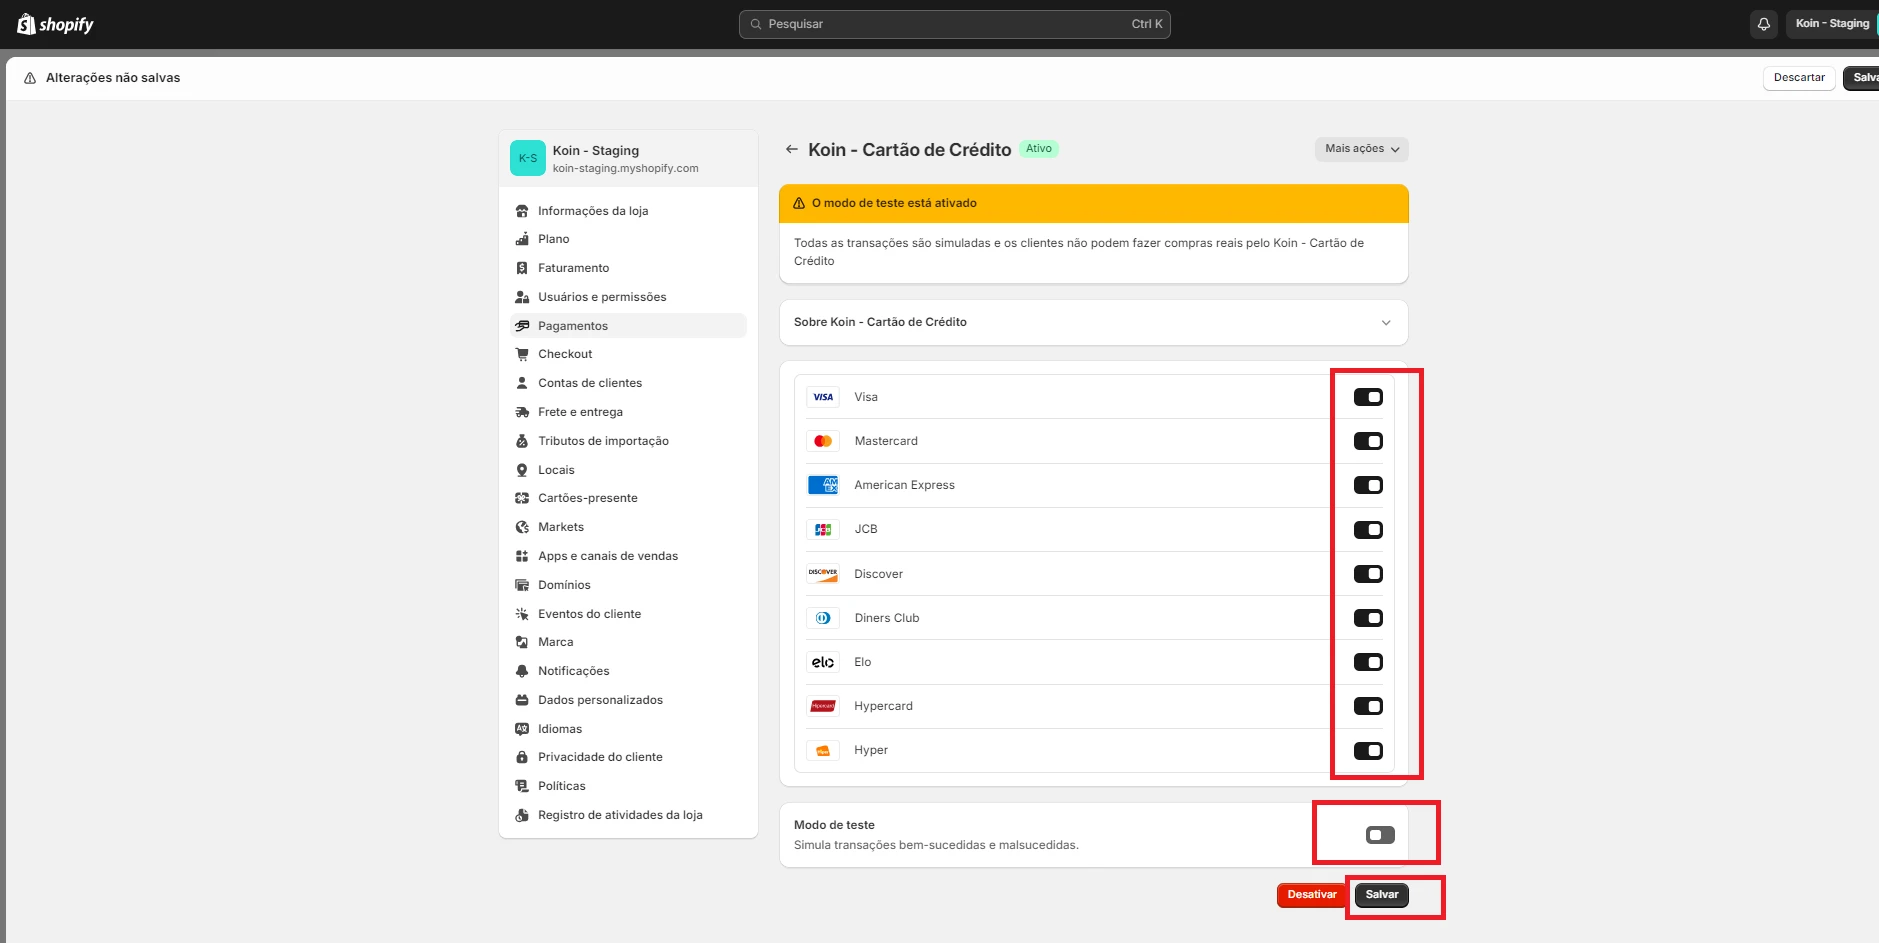
Task: Toggle the JCB switch
Action: (1368, 530)
